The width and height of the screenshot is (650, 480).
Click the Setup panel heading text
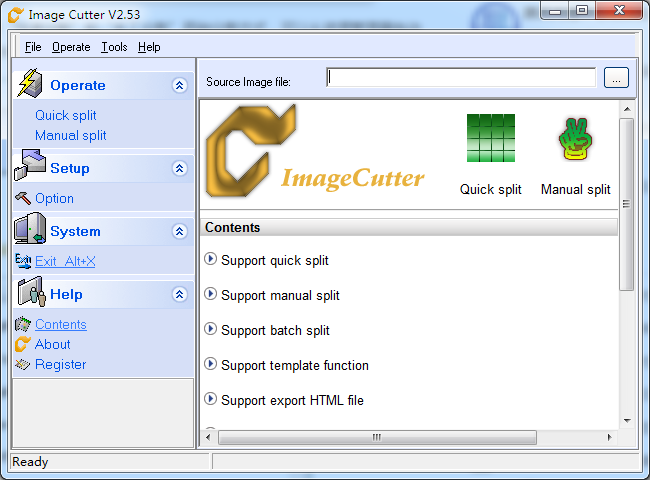[70, 169]
